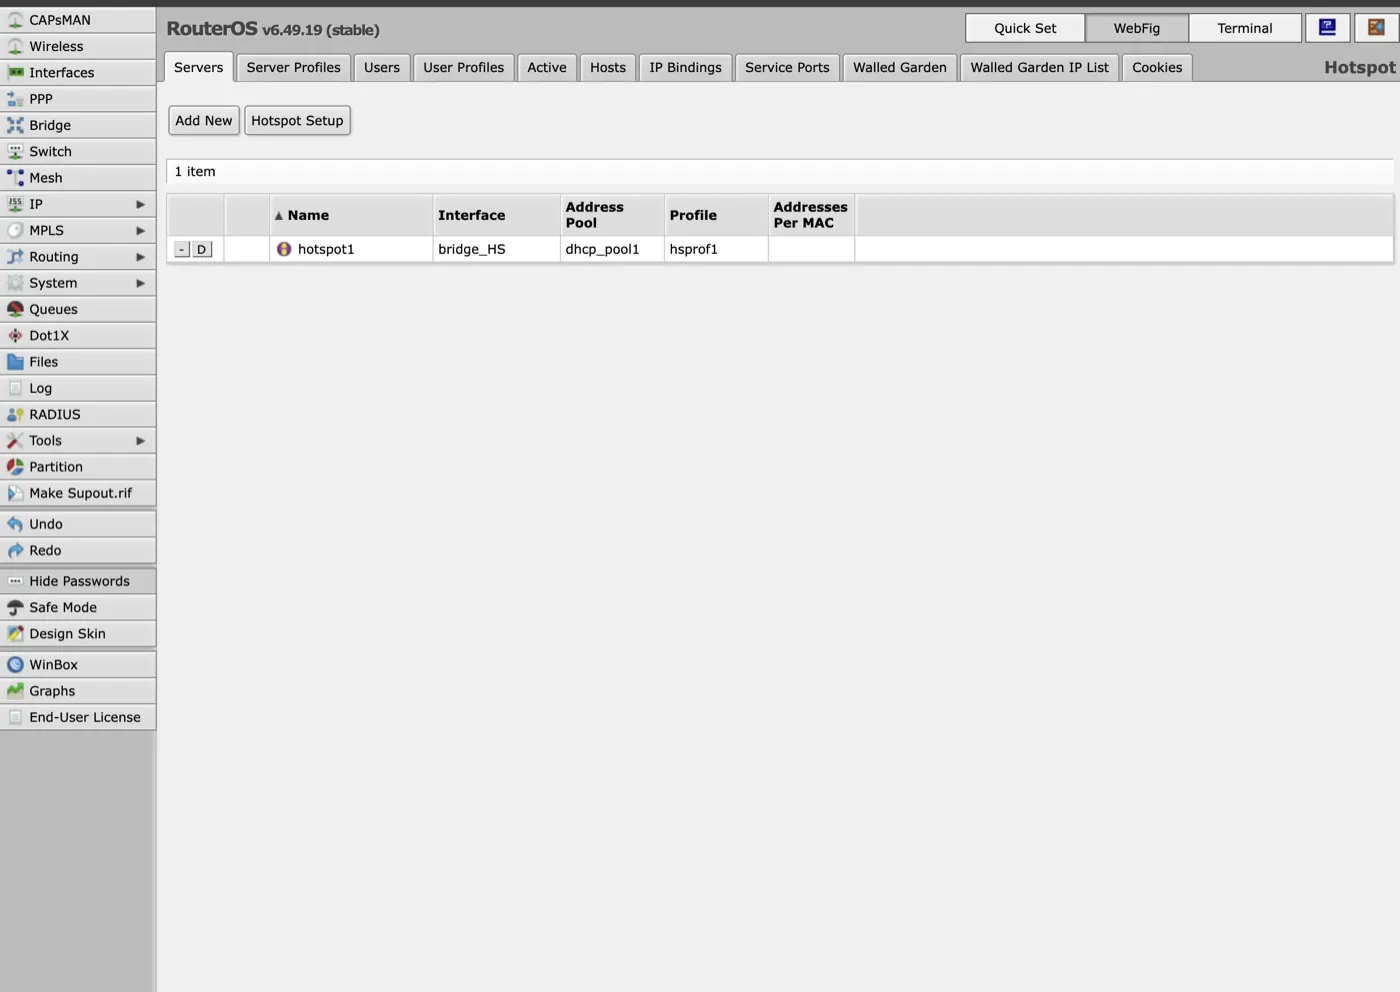Image resolution: width=1400 pixels, height=992 pixels.
Task: Open Quick Set
Action: (1025, 28)
